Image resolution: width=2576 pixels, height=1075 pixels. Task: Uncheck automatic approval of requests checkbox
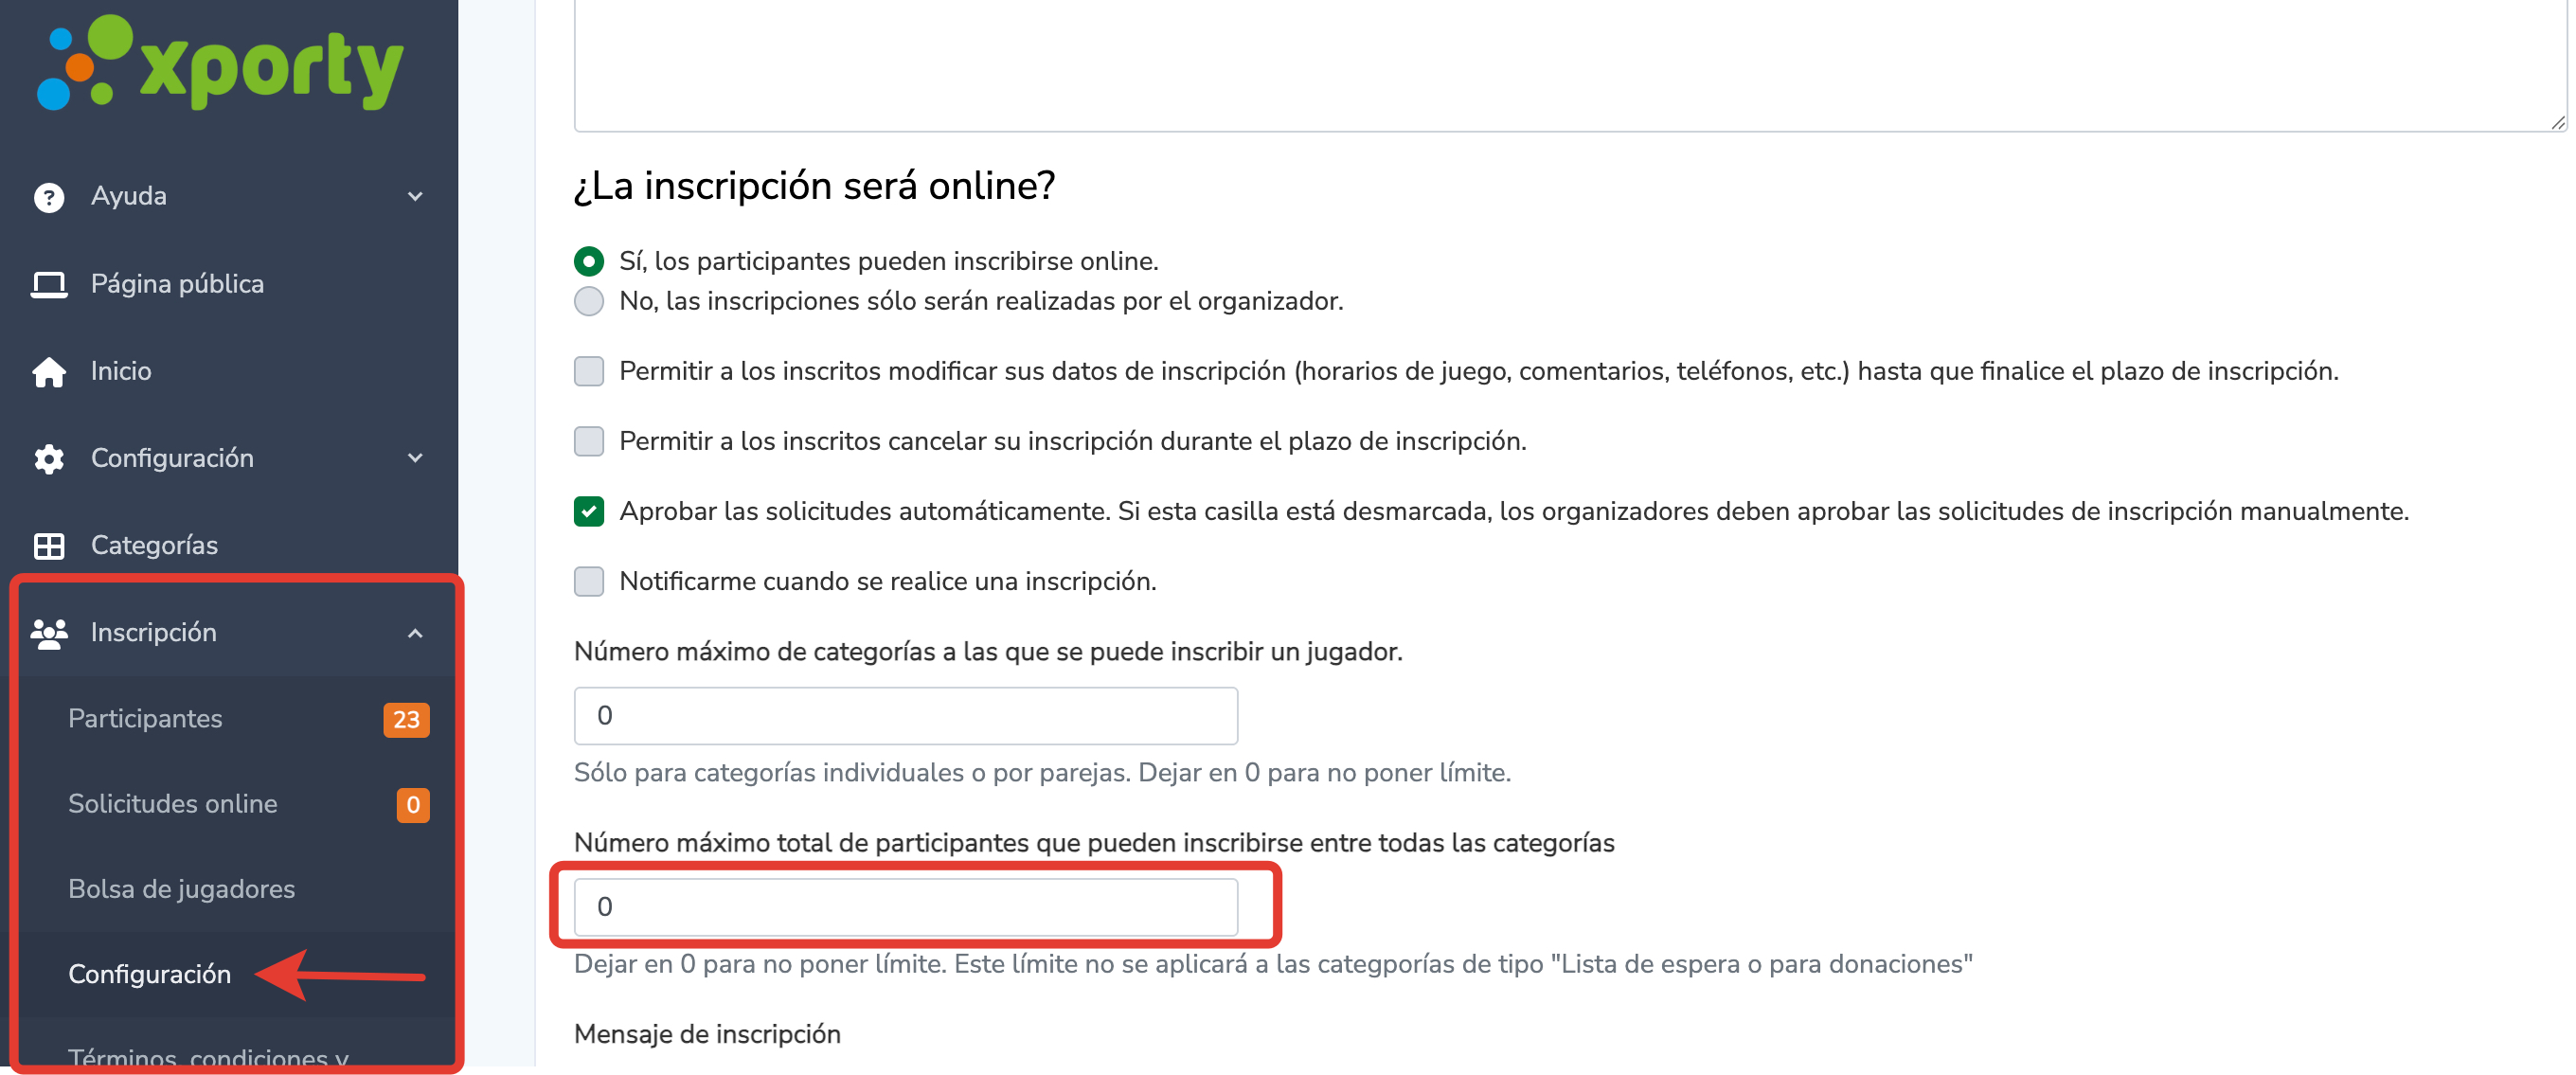pos(589,511)
